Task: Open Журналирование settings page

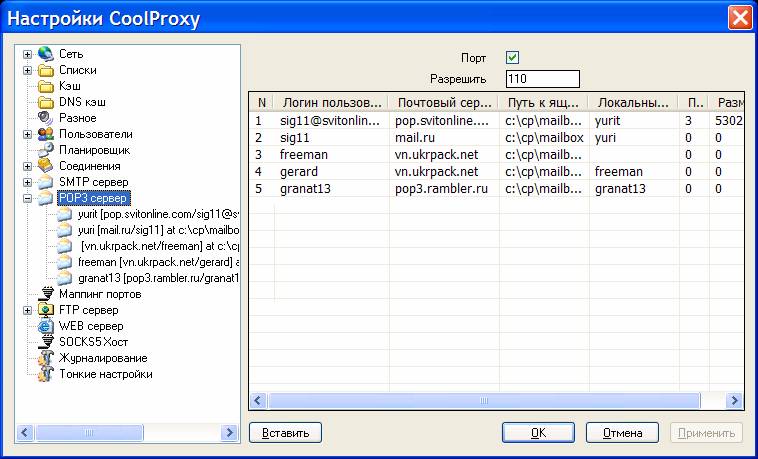Action: (103, 358)
